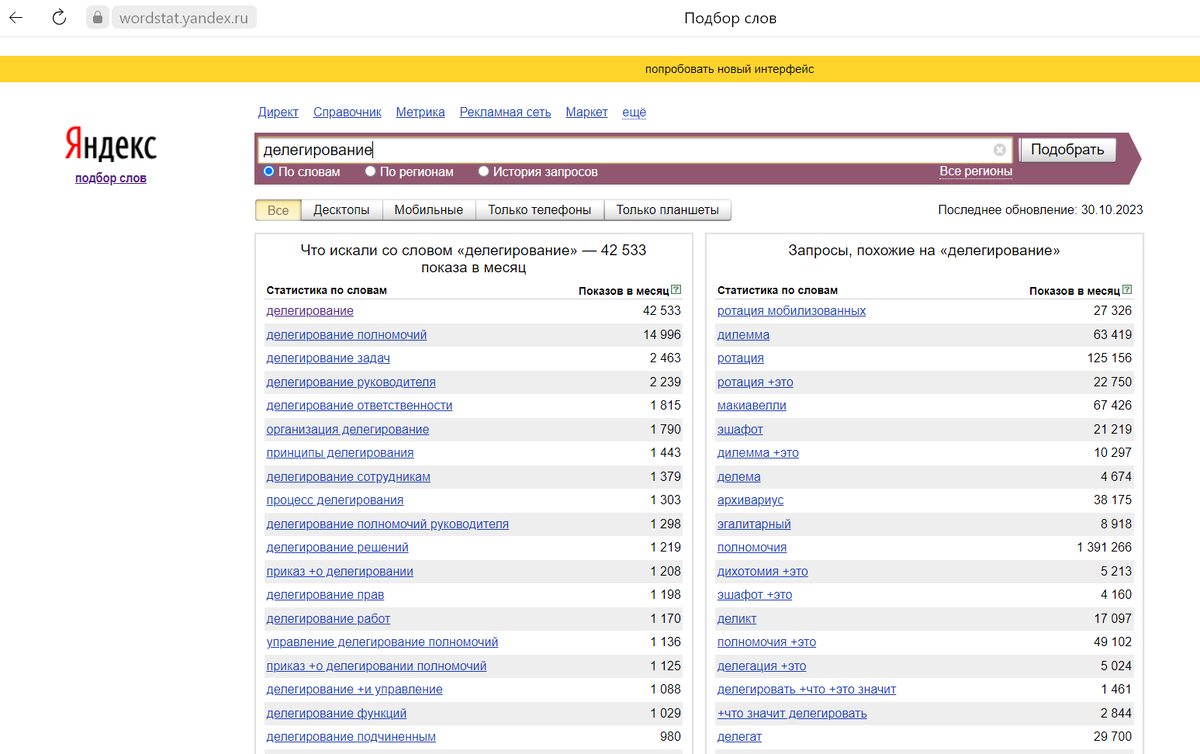Open the организация делегирование query
The width and height of the screenshot is (1200, 754).
point(347,429)
